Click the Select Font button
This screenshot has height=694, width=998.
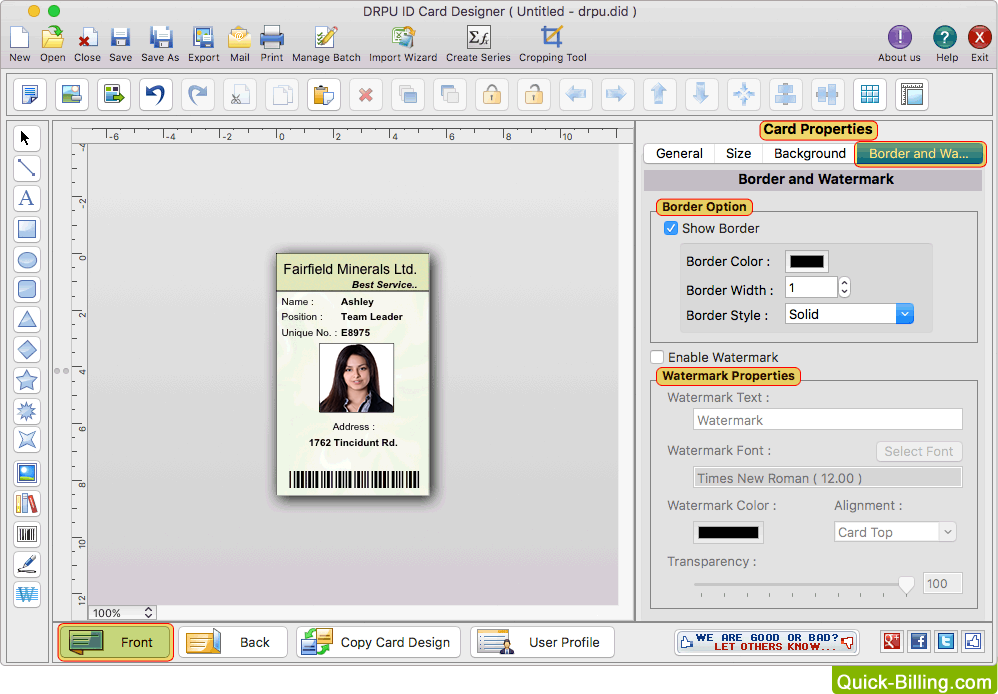[x=919, y=451]
